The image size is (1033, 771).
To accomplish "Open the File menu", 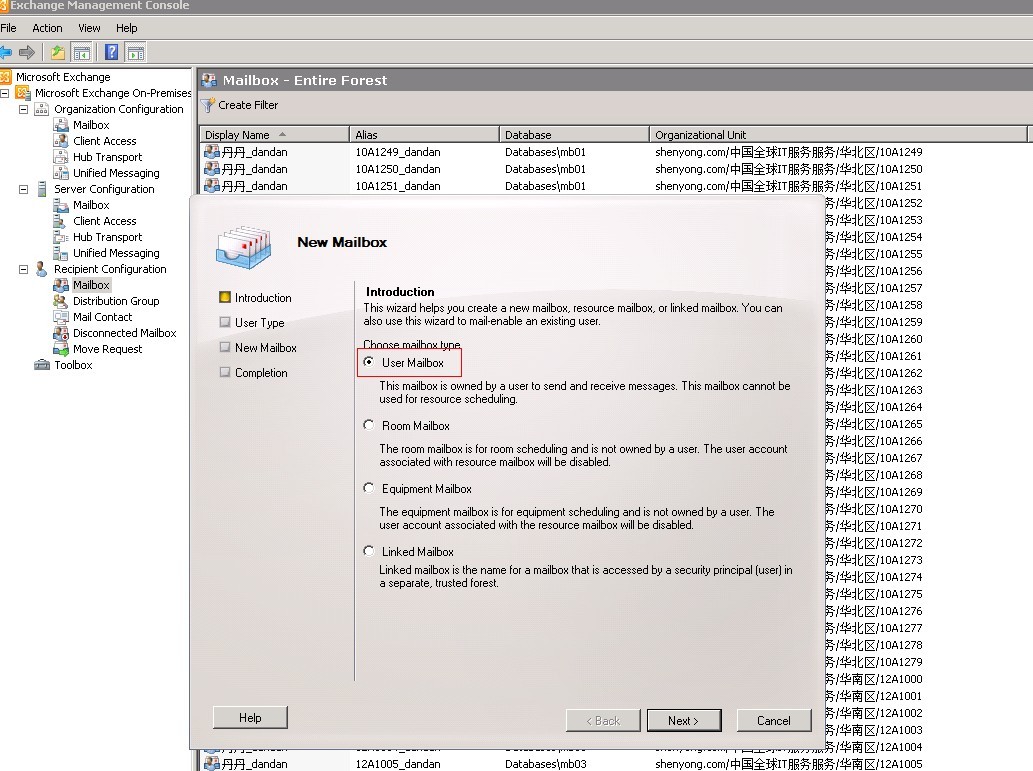I will tap(9, 28).
